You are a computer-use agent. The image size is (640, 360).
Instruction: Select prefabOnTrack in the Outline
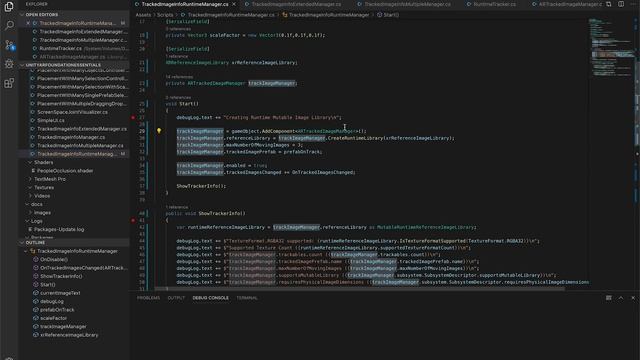(57, 310)
